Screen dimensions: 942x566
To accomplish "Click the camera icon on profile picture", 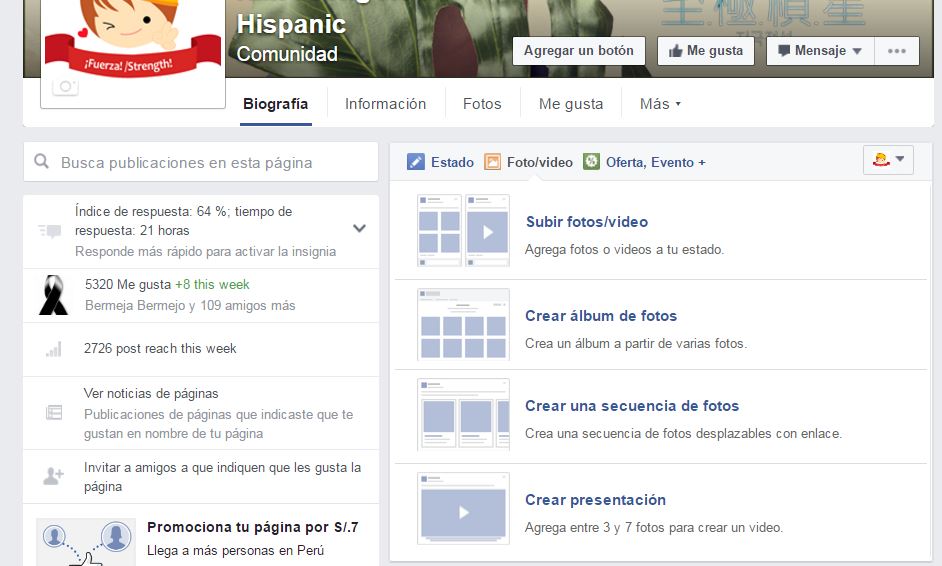I will (x=65, y=87).
